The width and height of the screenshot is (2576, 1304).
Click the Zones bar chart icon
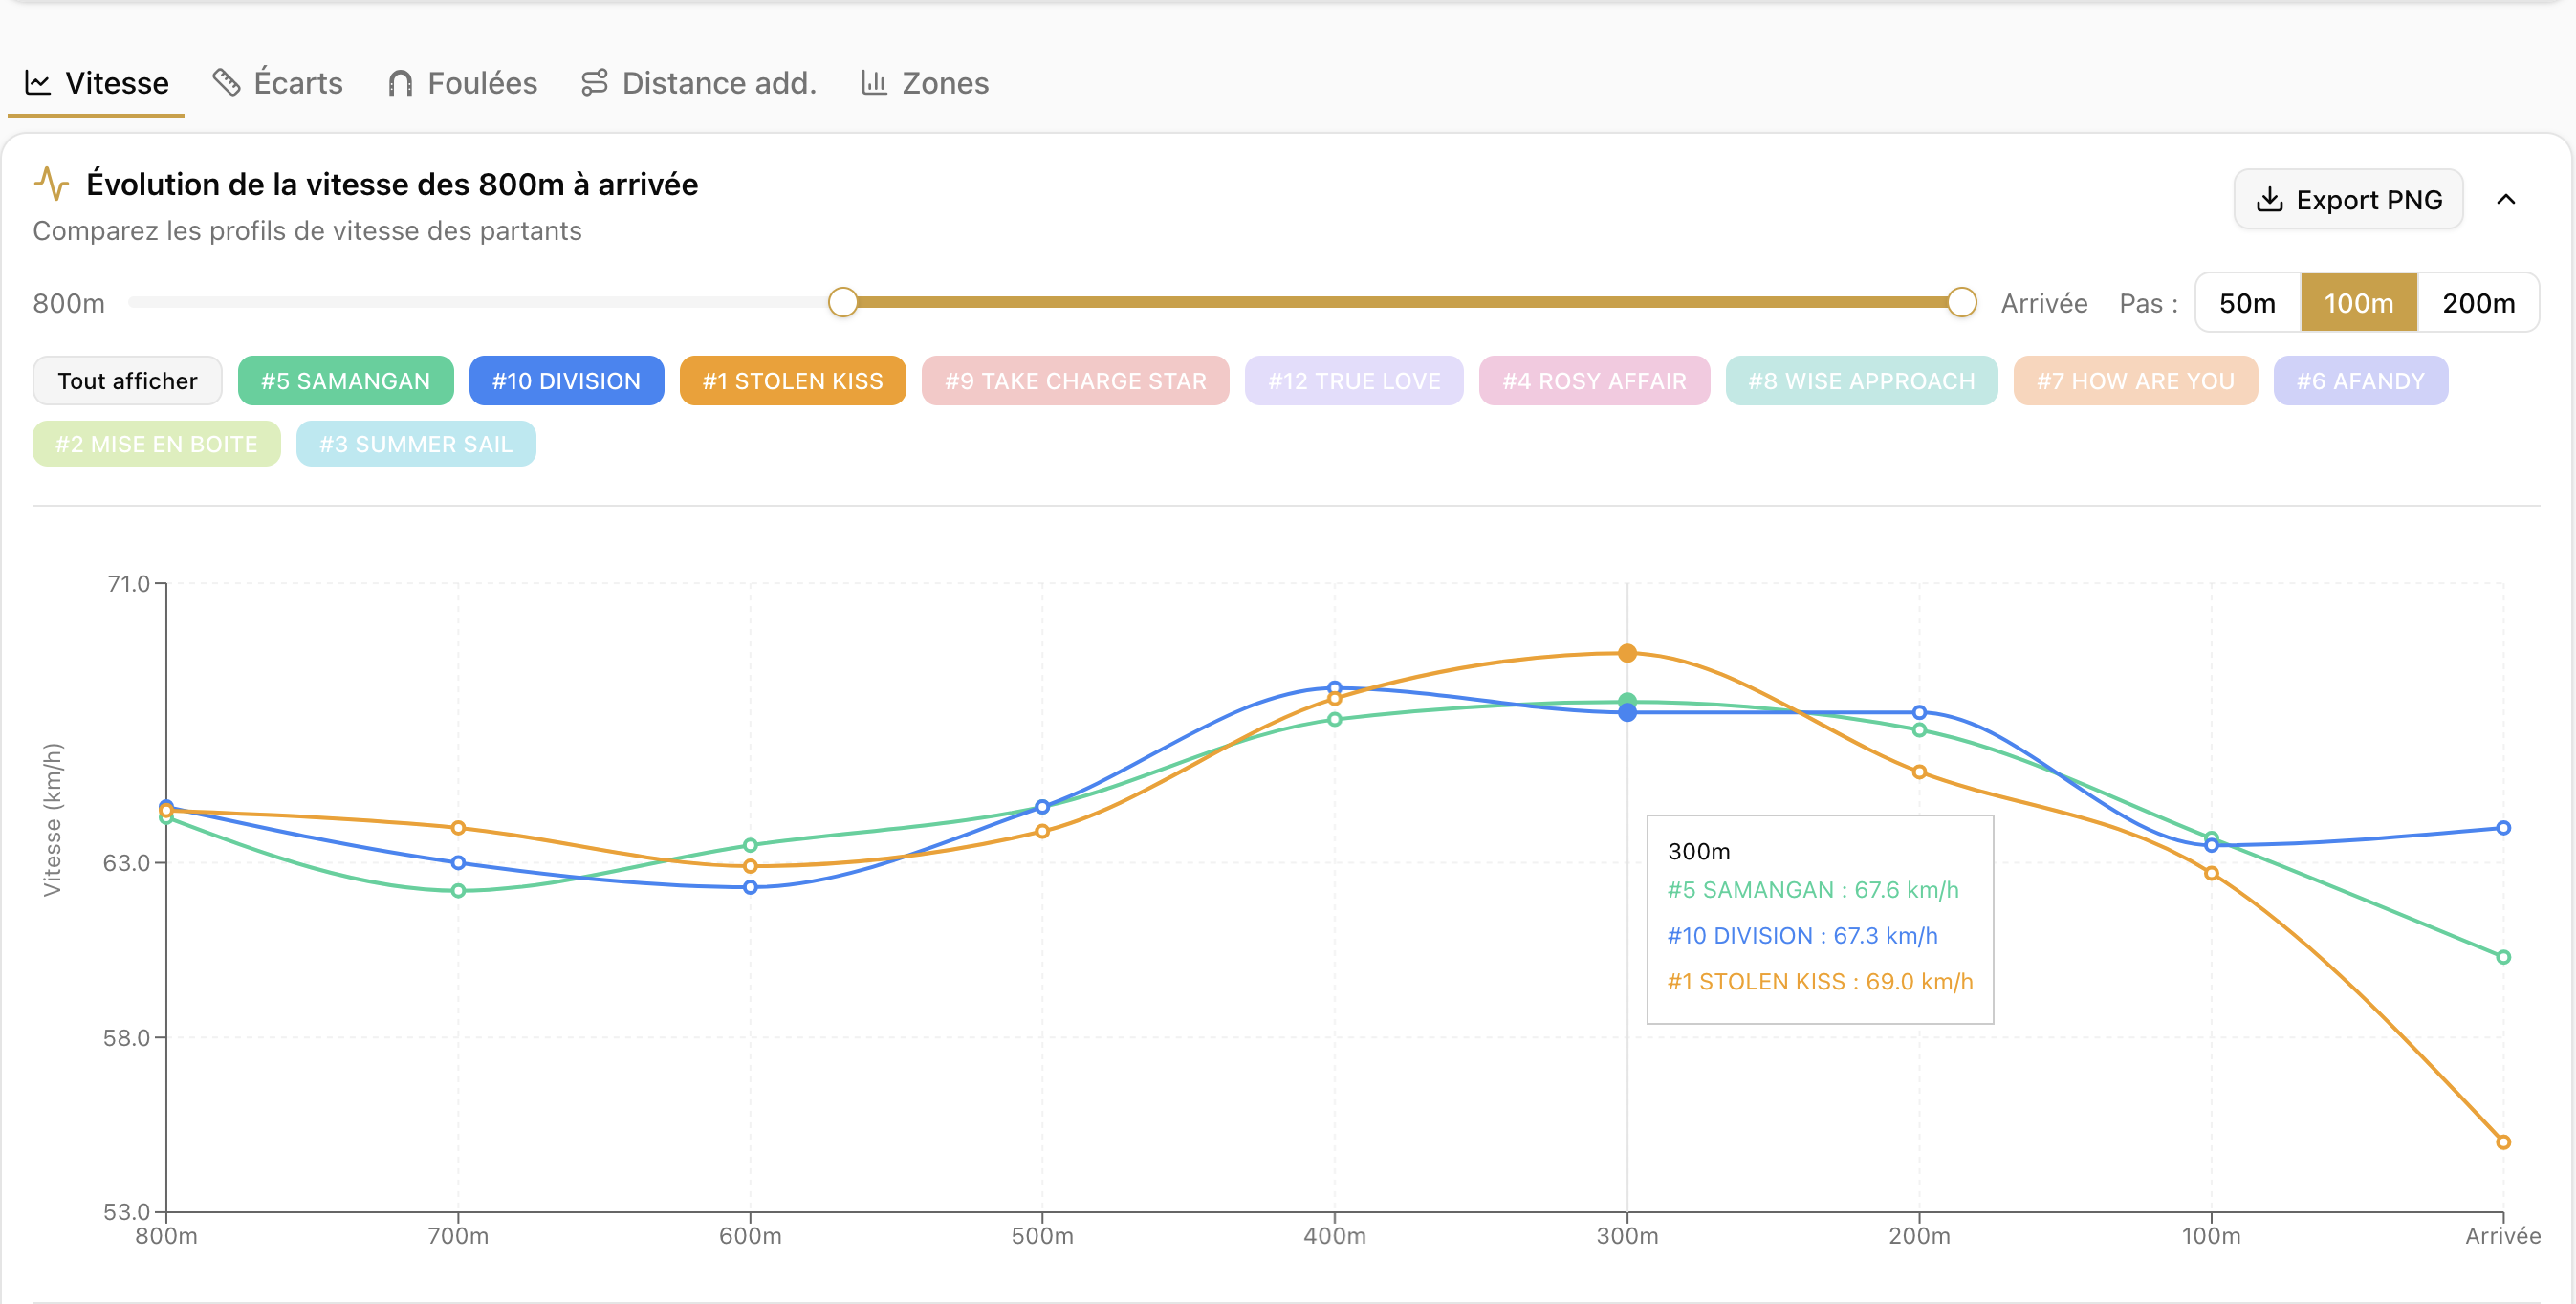click(874, 83)
